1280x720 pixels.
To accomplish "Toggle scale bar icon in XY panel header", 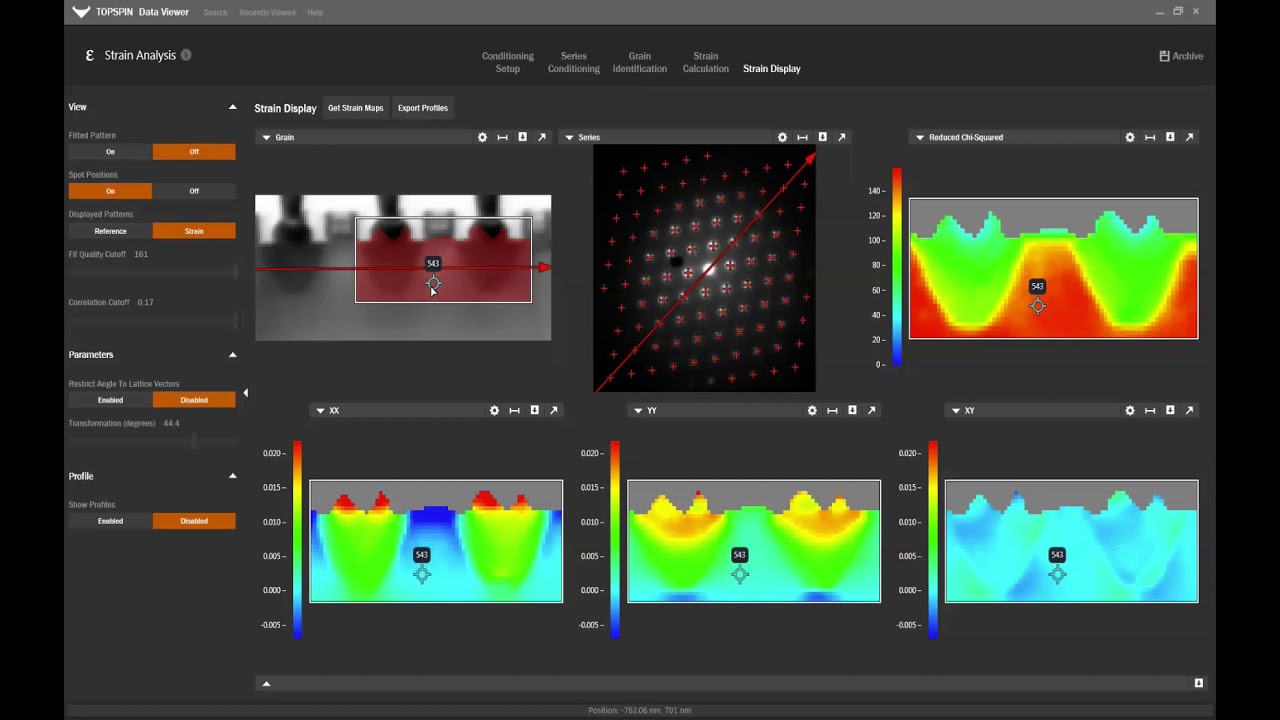I will point(1150,410).
